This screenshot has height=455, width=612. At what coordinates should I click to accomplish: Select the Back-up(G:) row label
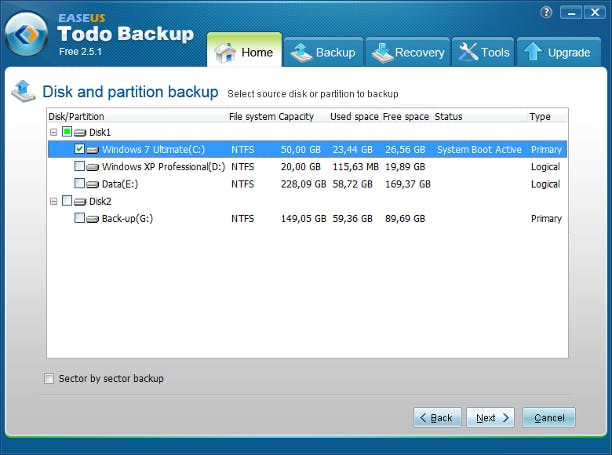127,219
